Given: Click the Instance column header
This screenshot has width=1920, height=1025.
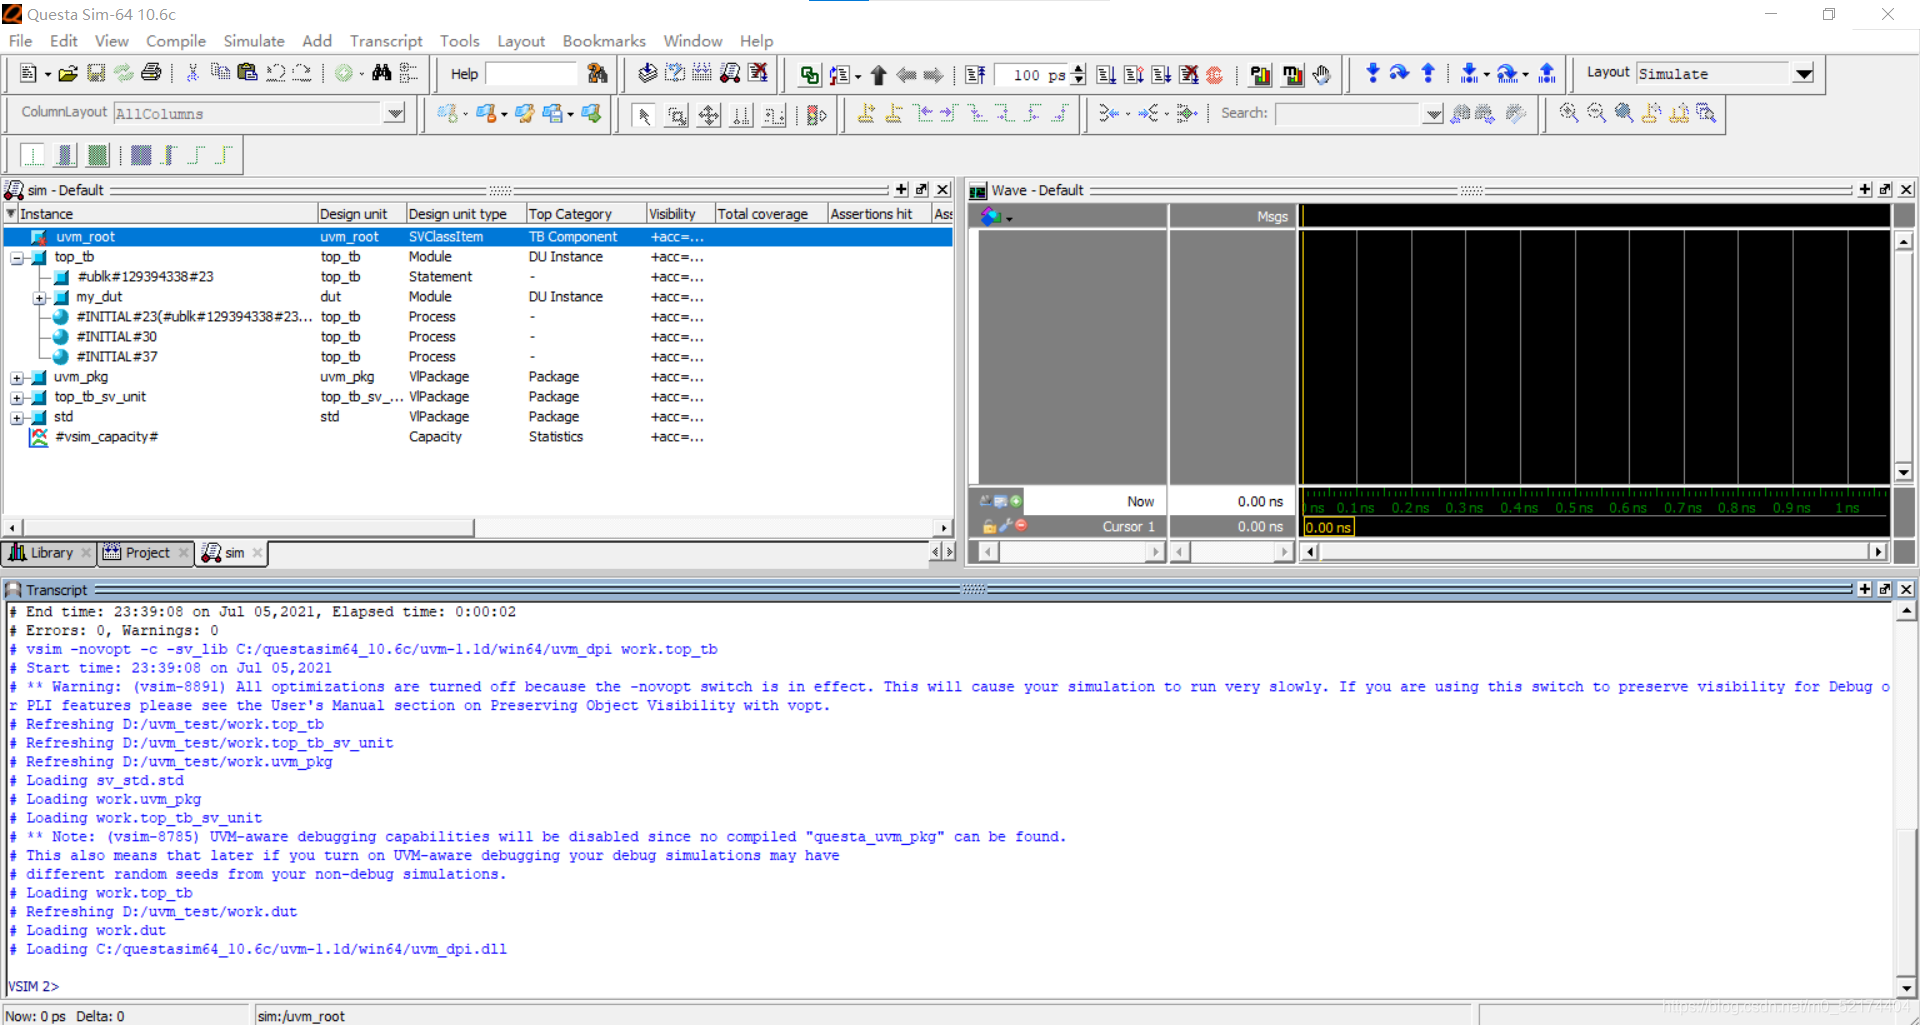Looking at the screenshot, I should click(x=166, y=214).
